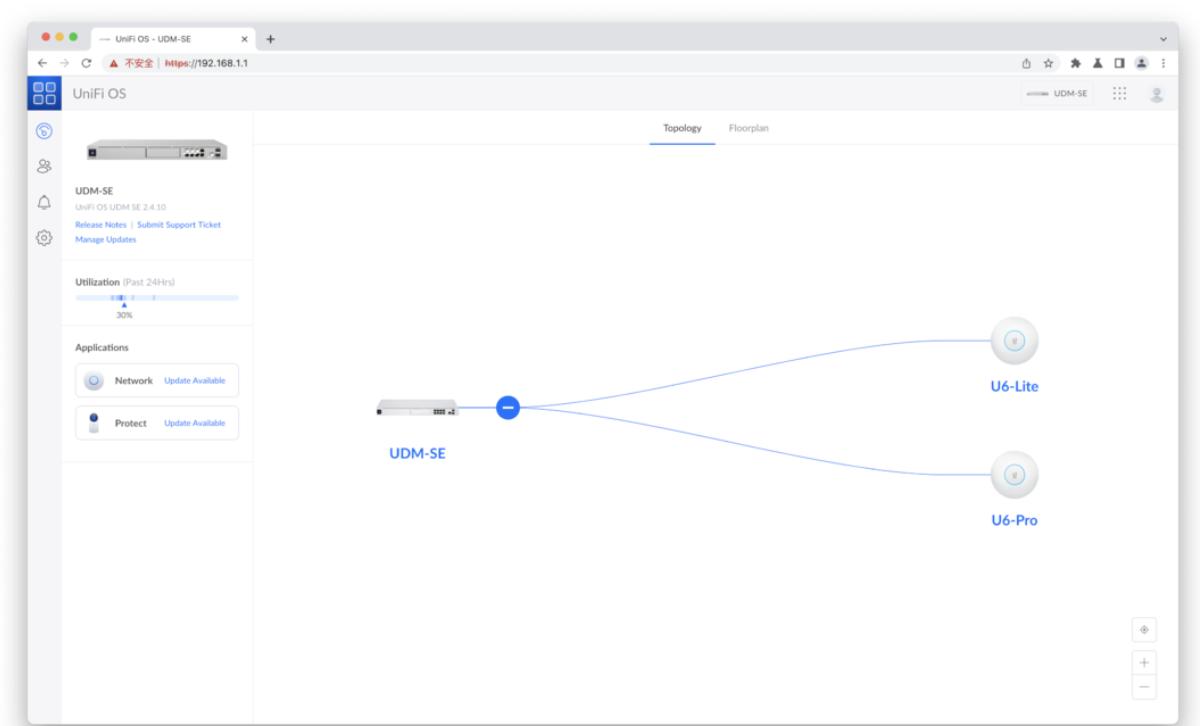Open the UniFi OS dashboard grid icon
The height and width of the screenshot is (726, 1200).
click(x=44, y=94)
